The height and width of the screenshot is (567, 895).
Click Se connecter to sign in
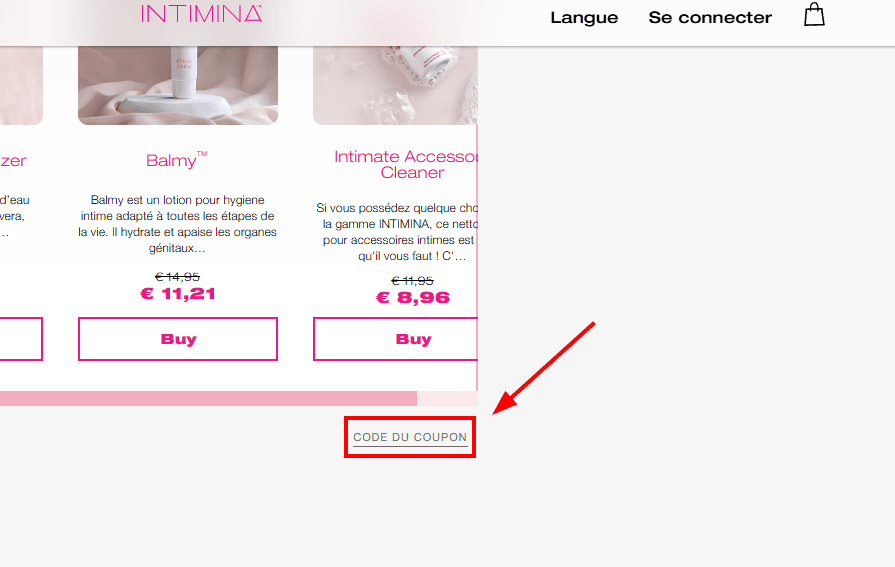(710, 18)
